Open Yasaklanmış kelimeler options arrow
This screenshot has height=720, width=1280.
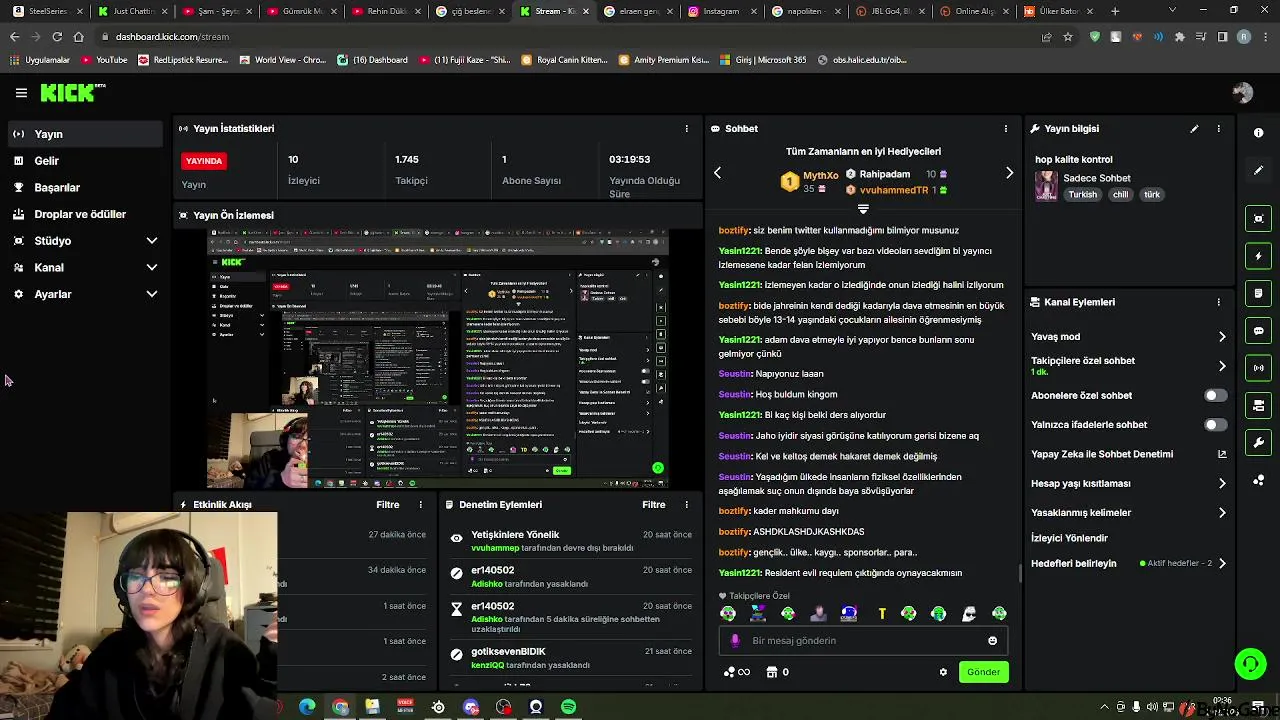point(1221,513)
